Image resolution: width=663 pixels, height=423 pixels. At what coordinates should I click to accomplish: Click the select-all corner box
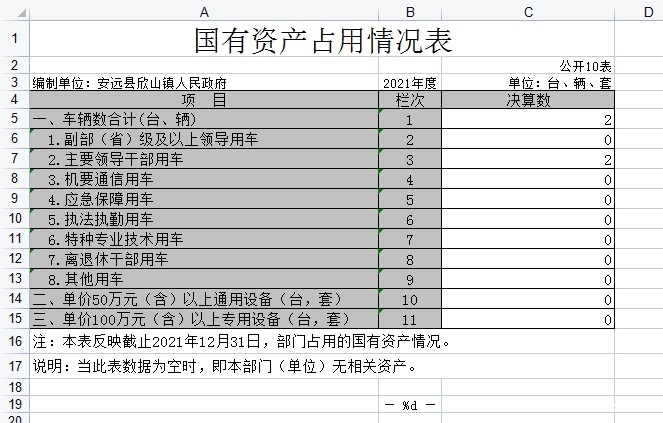(x=14, y=11)
